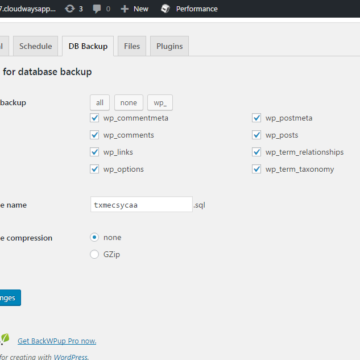Click the plus icon beside New
Viewport: 360px width, 360px height.
(x=125, y=9)
